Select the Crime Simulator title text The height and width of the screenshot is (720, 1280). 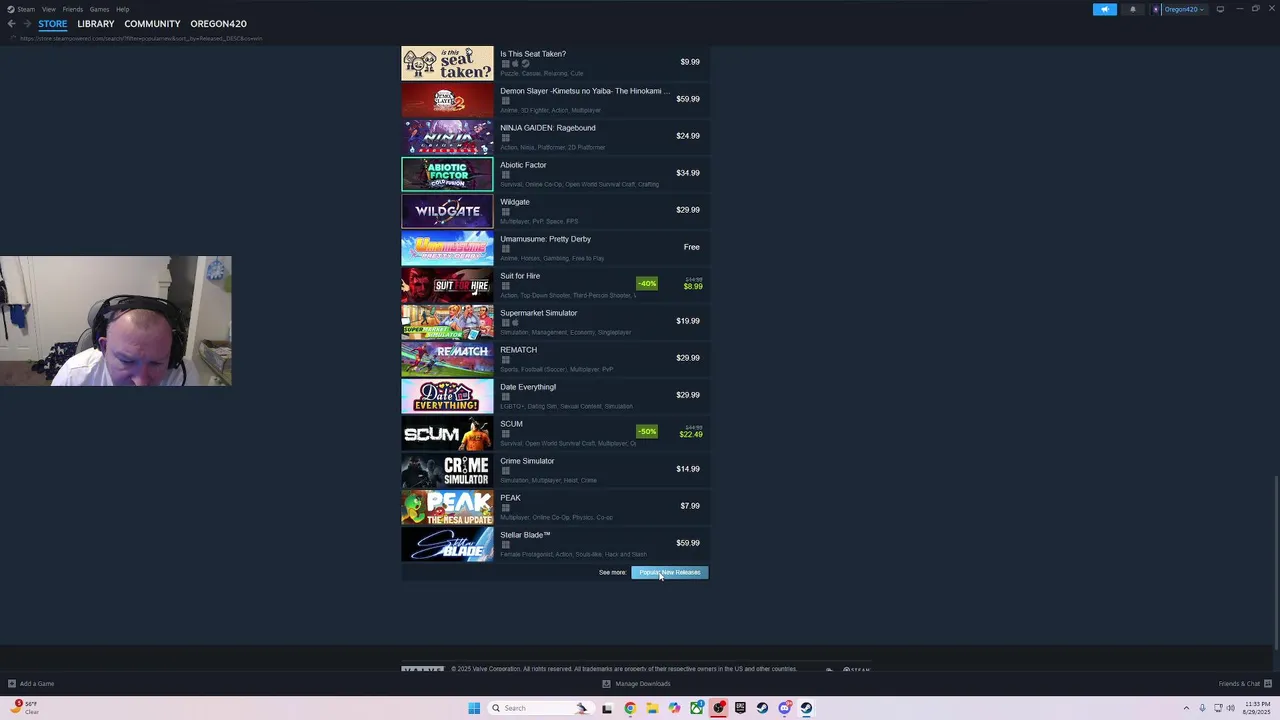527,461
